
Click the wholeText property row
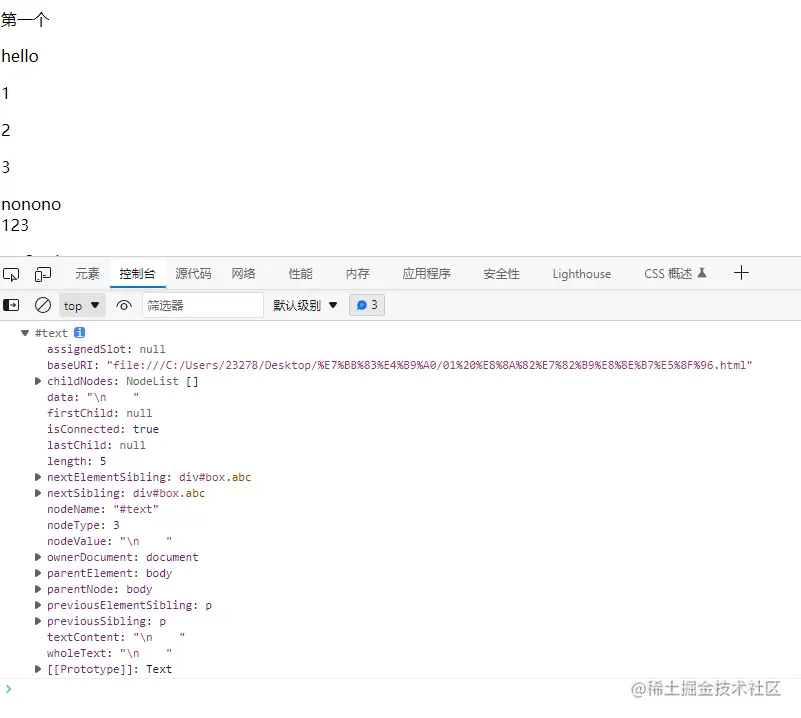click(109, 653)
